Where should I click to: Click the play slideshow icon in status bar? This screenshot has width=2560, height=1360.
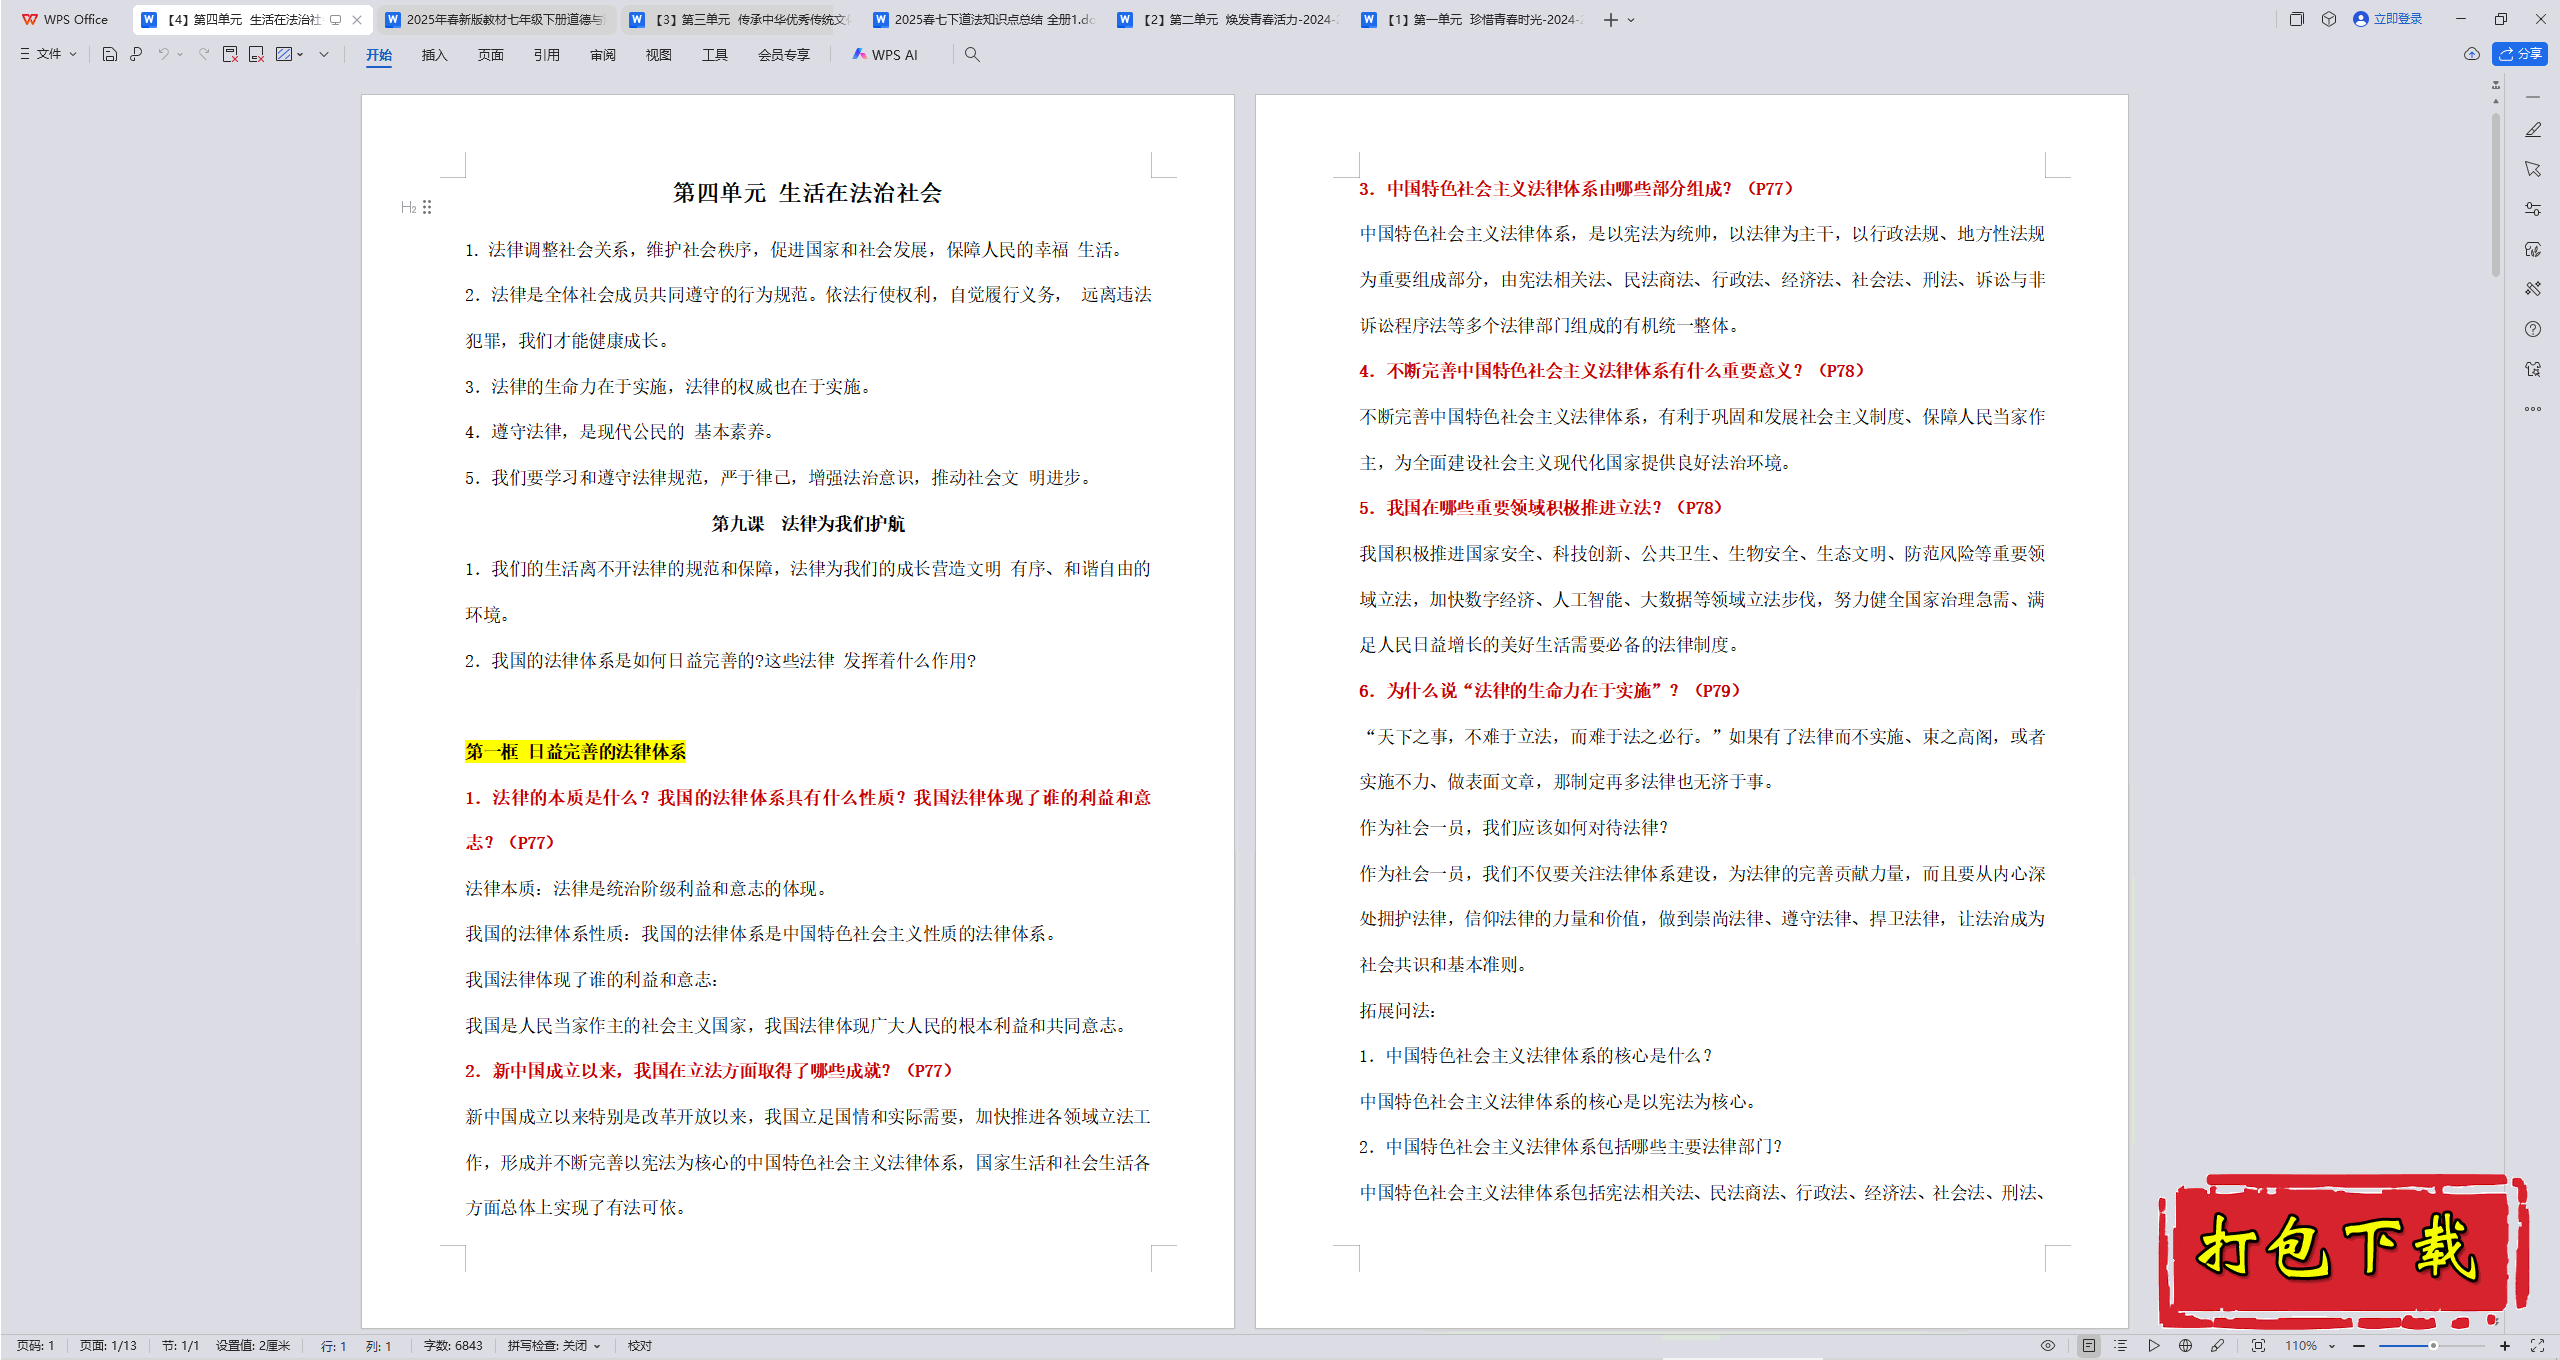(x=2154, y=1346)
